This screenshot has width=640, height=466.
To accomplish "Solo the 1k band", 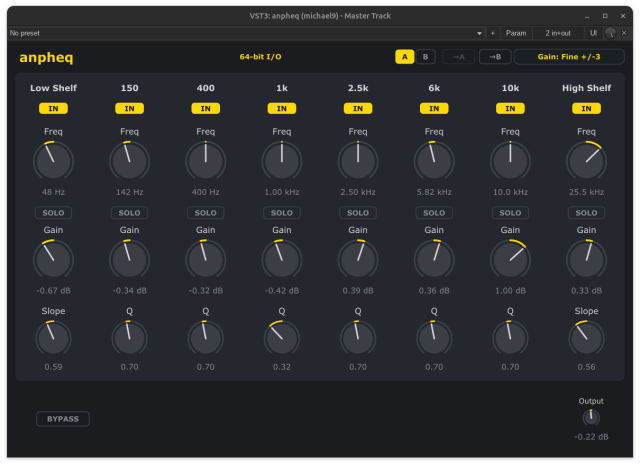I will 282,213.
